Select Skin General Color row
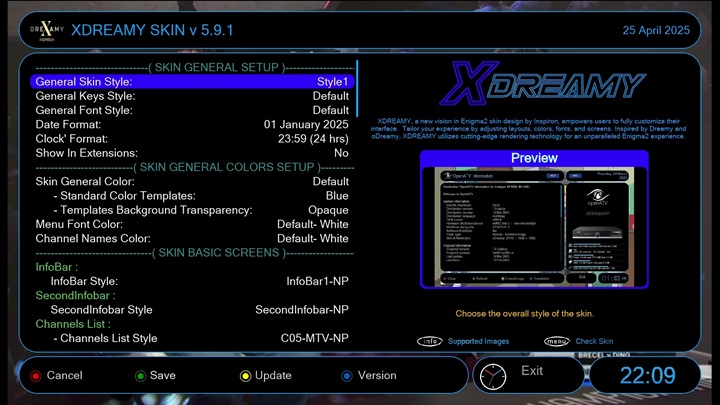This screenshot has width=720, height=405. [192, 181]
